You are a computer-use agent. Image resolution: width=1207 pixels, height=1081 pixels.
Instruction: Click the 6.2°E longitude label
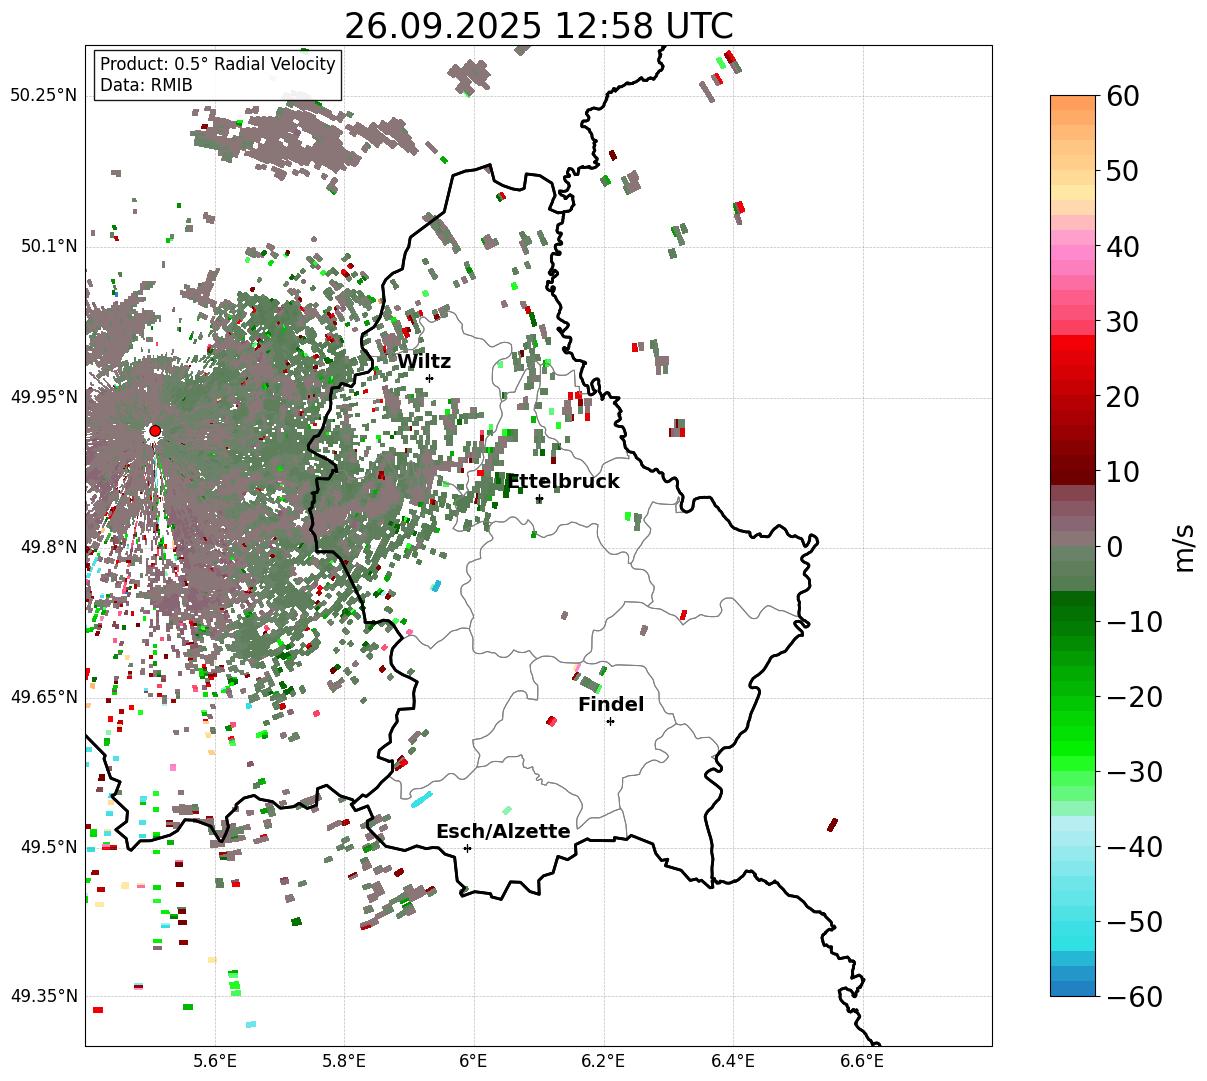(x=604, y=1060)
